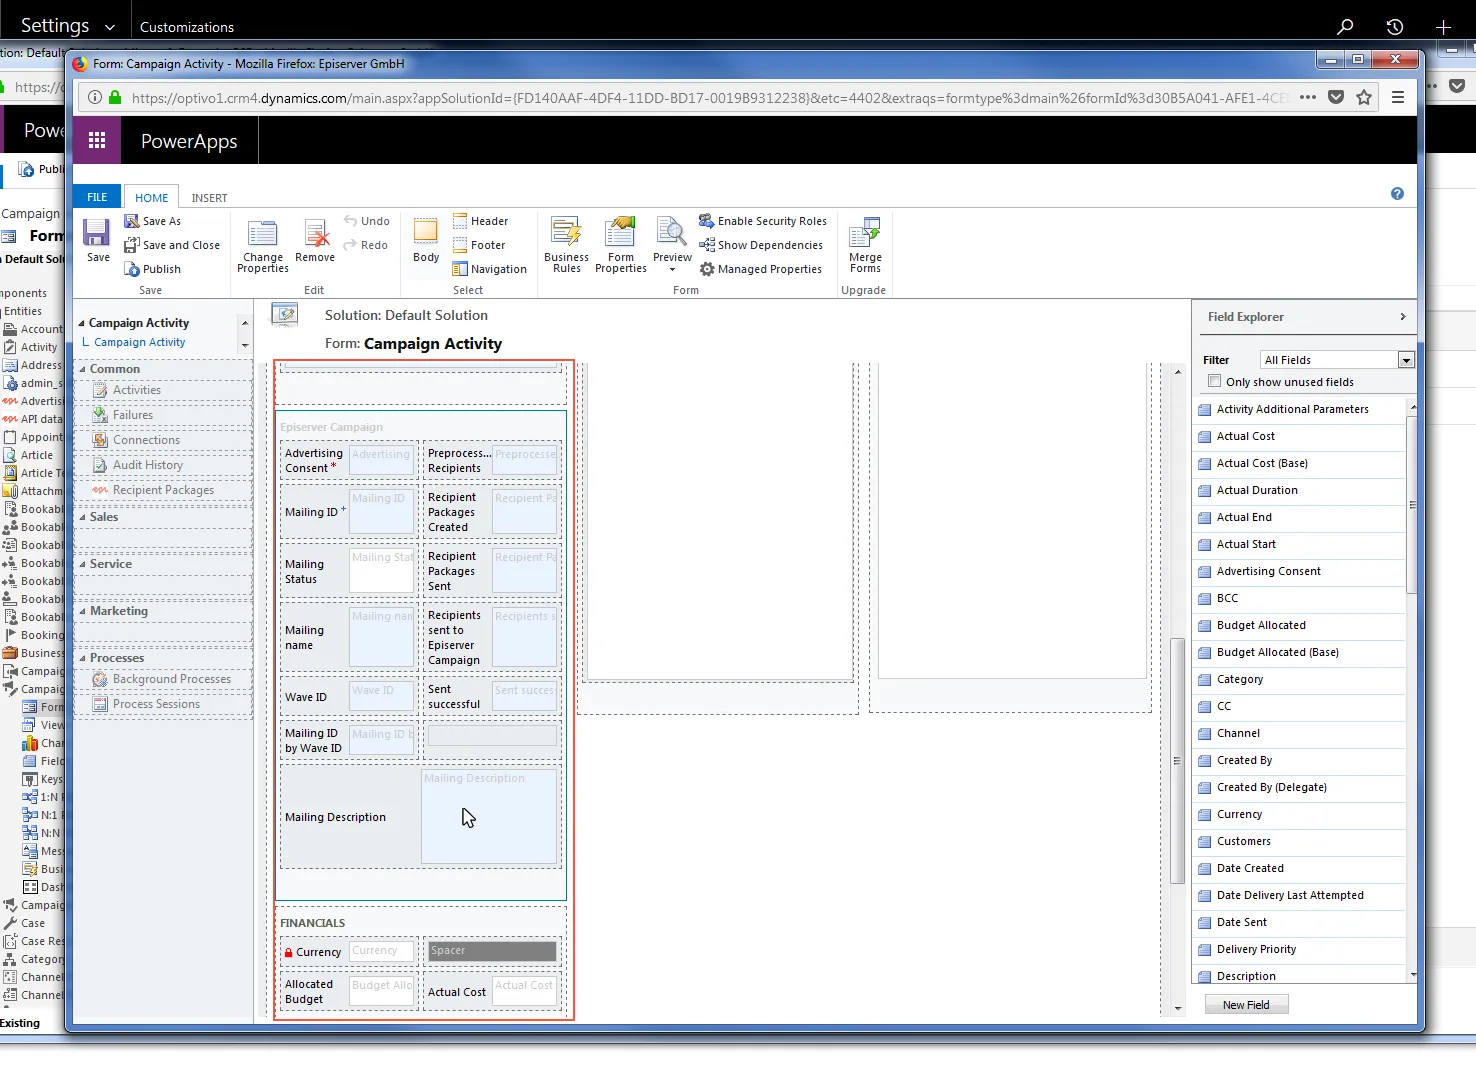Select the Campaign Activity tree link

point(139,342)
